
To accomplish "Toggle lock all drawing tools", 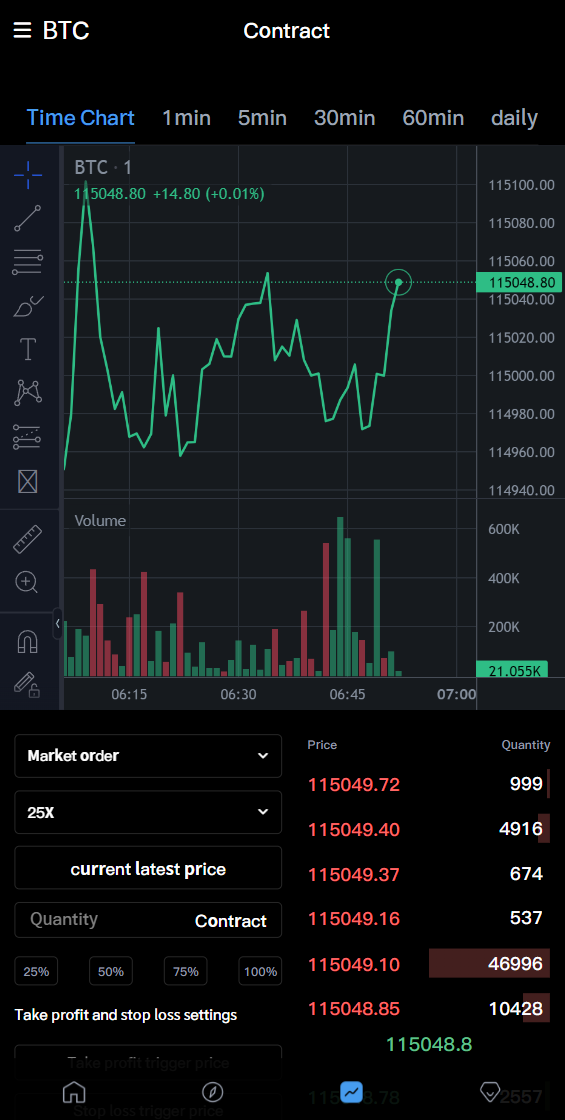I will click(x=28, y=684).
